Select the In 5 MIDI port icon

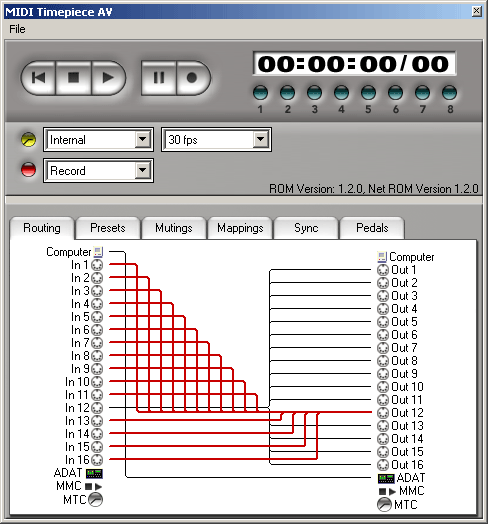click(97, 317)
